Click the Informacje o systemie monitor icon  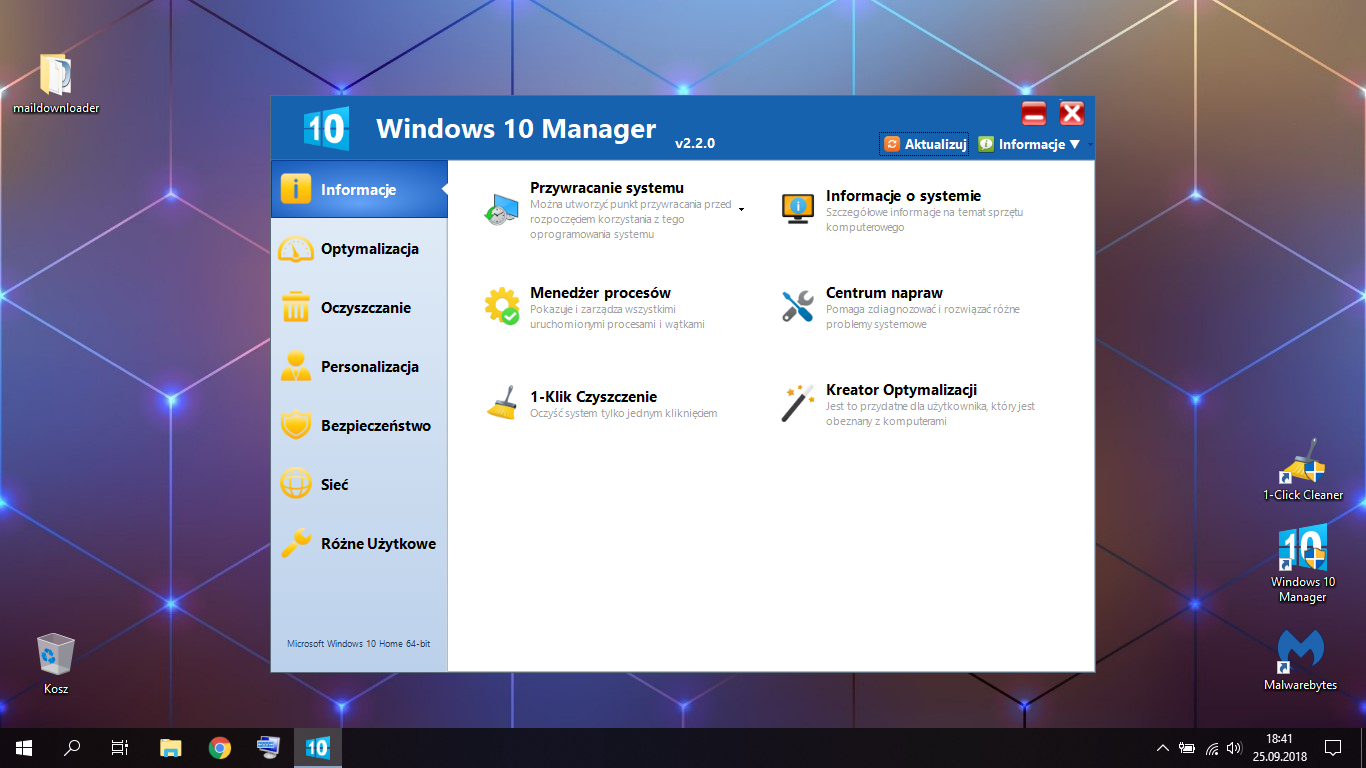(797, 208)
